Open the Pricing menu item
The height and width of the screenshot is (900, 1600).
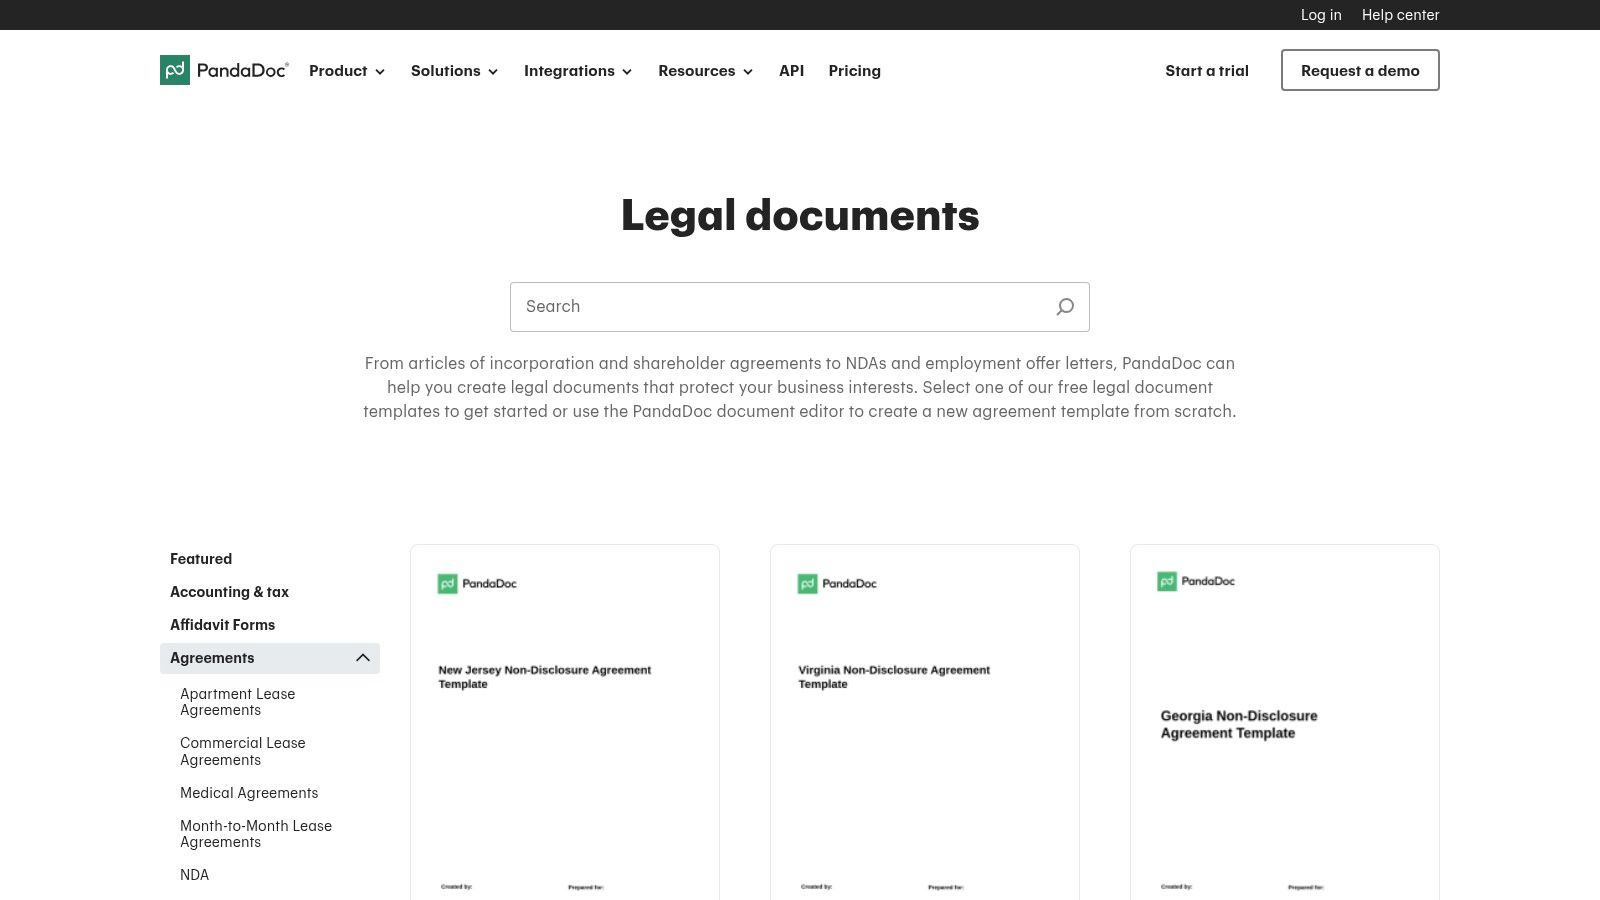[x=854, y=71]
